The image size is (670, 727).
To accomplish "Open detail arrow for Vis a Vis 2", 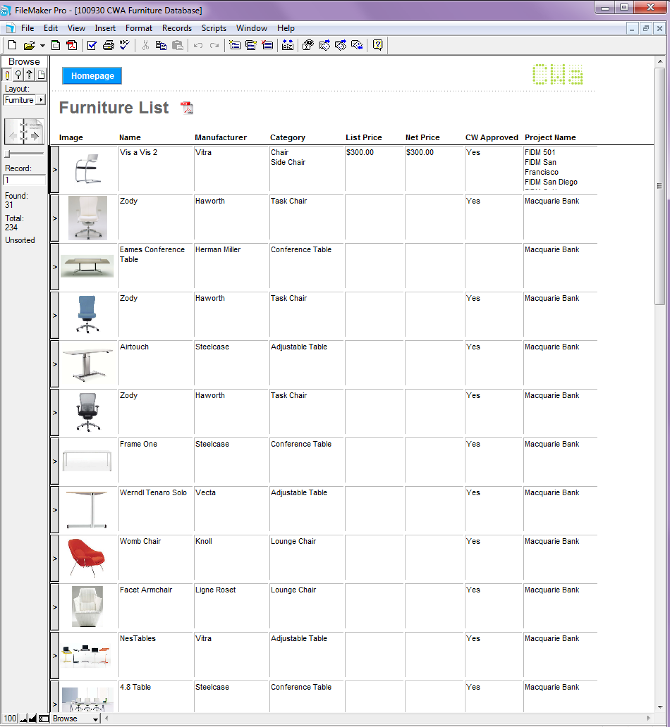I will [x=54, y=170].
